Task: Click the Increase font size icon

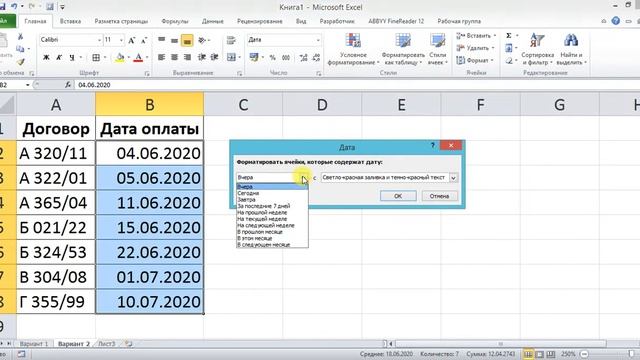Action: coord(131,40)
